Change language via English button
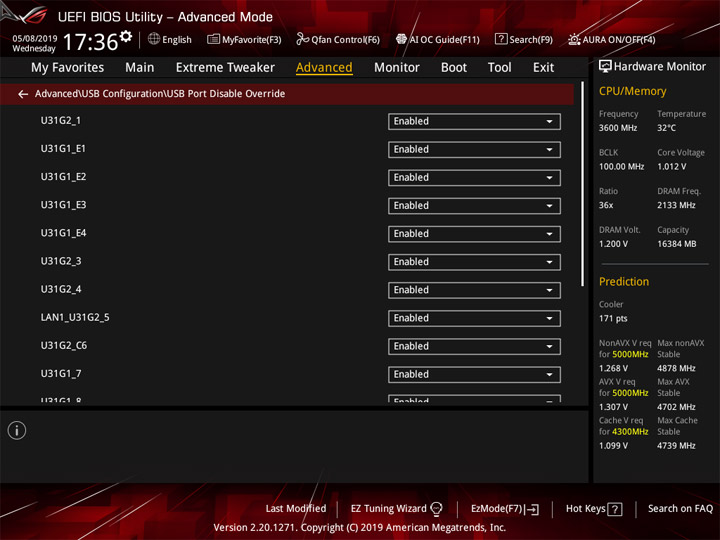Screen dimensions: 720x540 [170, 39]
